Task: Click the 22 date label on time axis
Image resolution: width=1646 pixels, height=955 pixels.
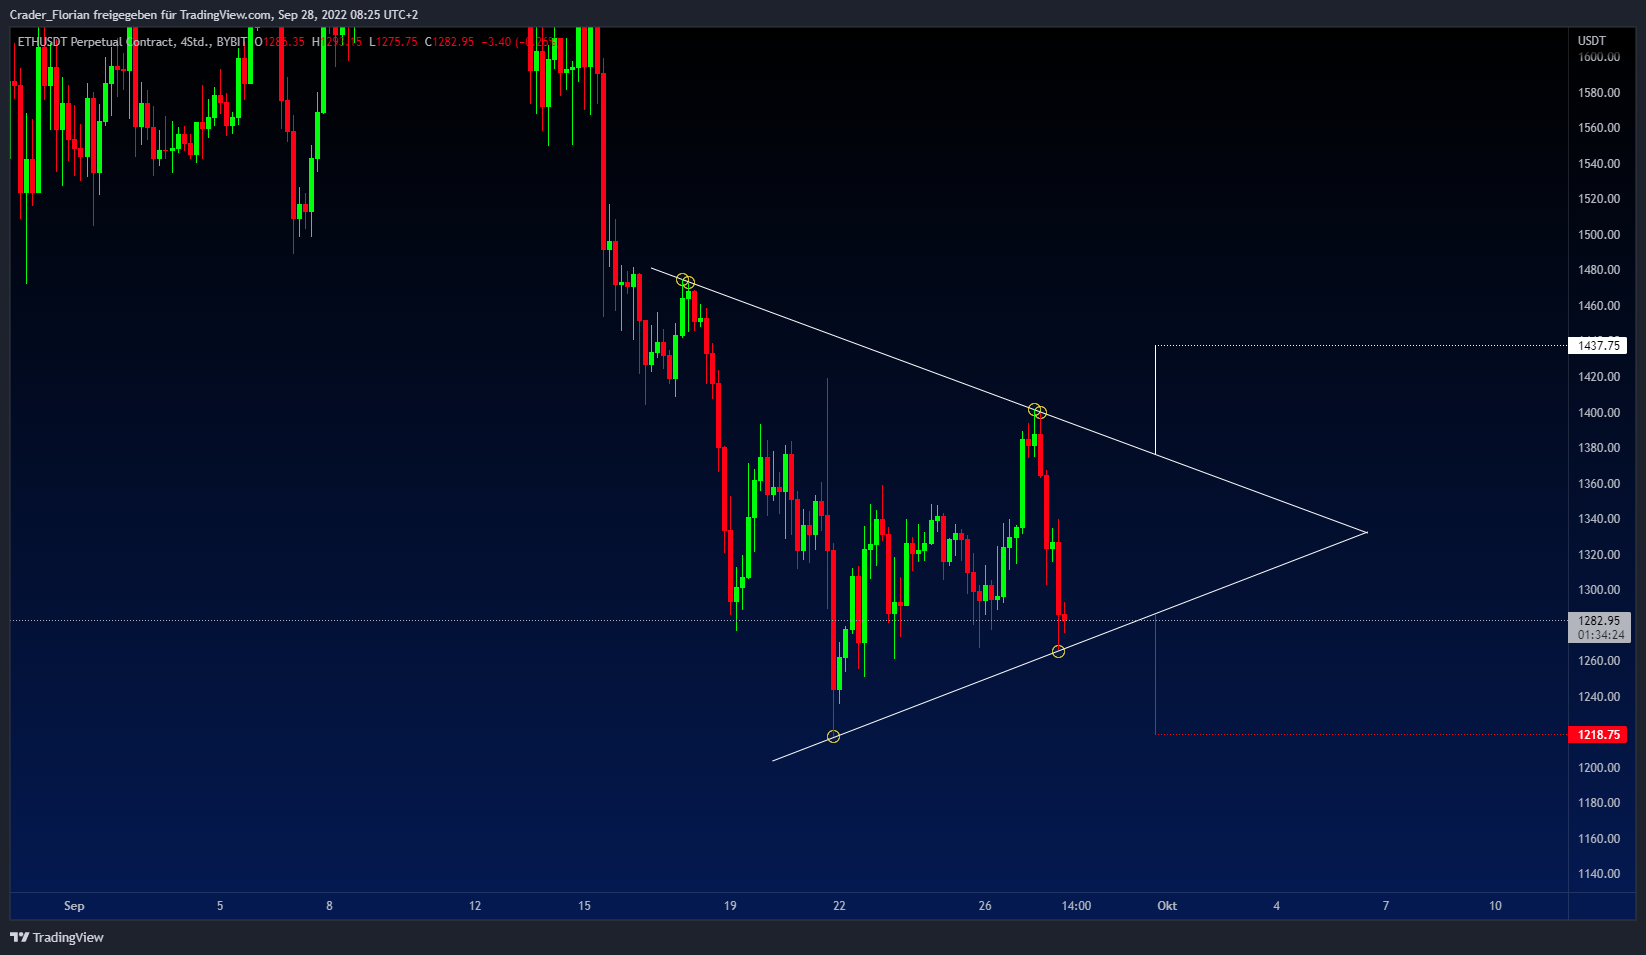Action: (x=839, y=906)
